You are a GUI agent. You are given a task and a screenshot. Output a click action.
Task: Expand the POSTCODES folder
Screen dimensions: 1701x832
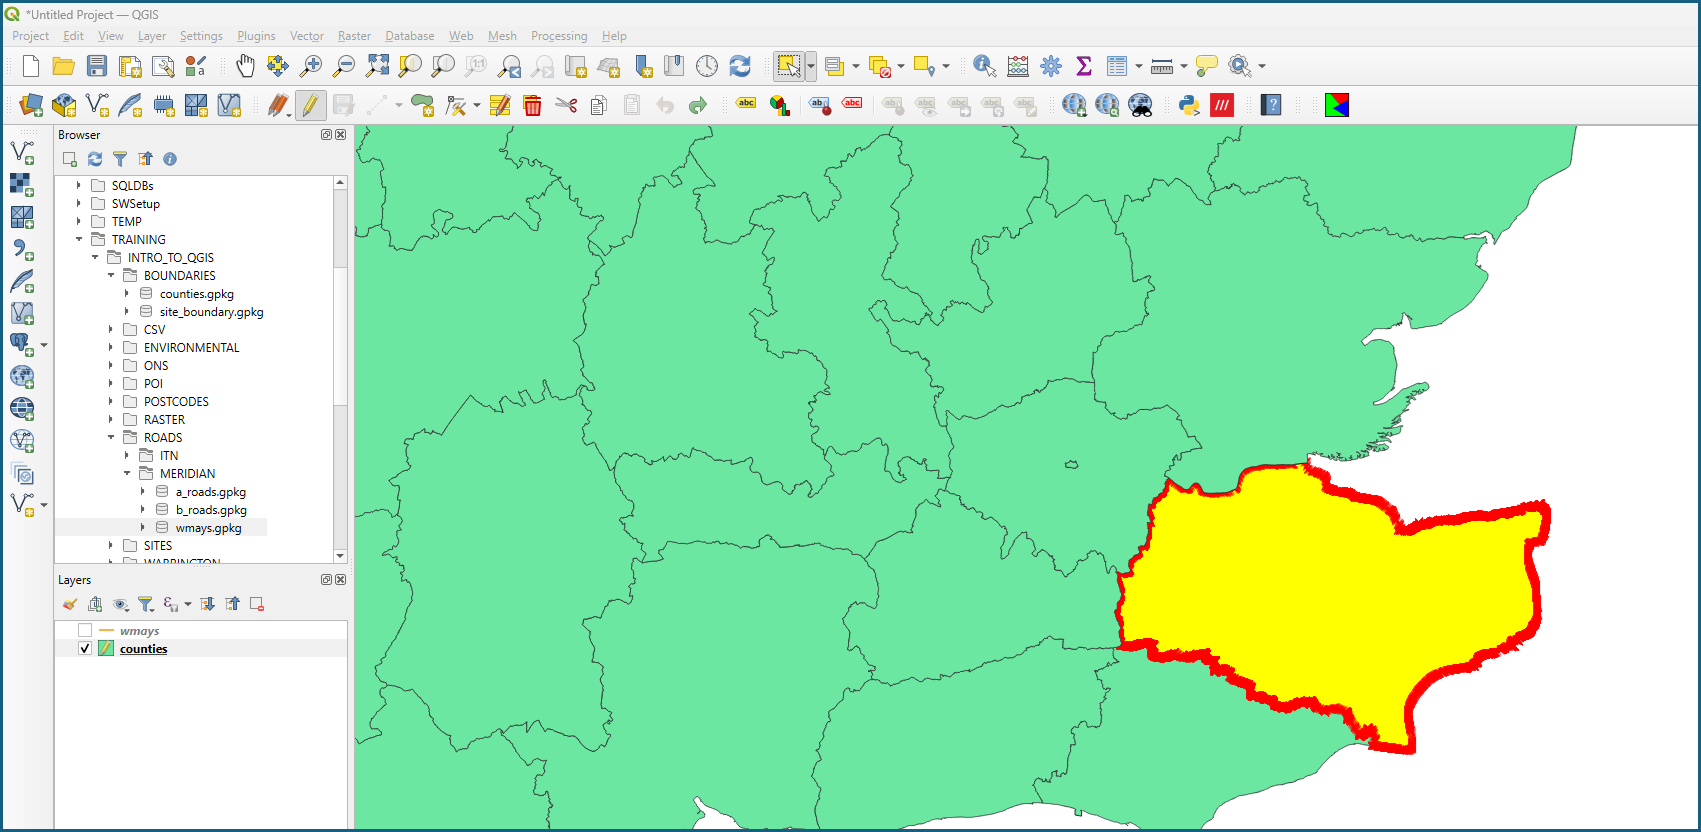(x=111, y=402)
